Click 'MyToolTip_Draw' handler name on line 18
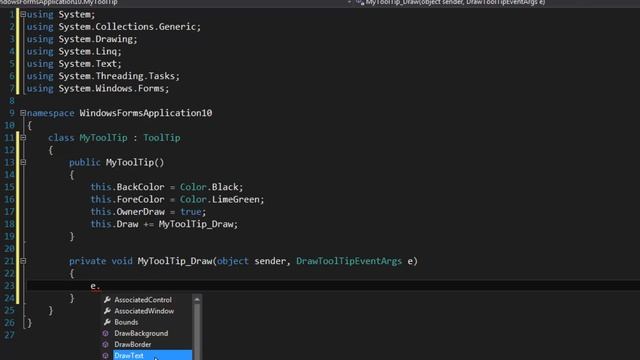This screenshot has width=640, height=360. pyautogui.click(x=196, y=224)
